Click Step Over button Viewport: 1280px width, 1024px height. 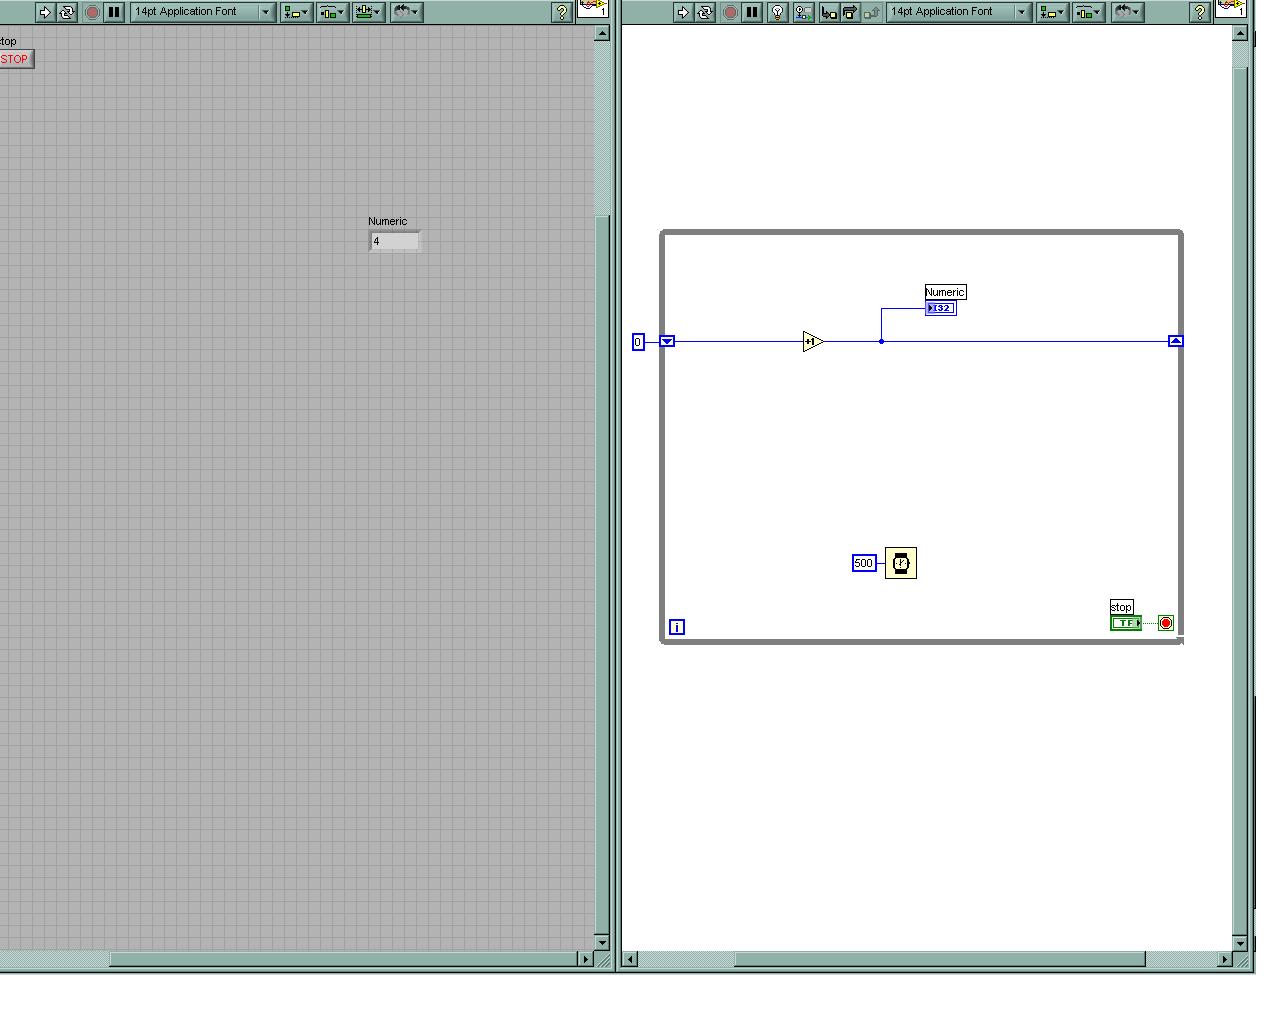coord(850,12)
